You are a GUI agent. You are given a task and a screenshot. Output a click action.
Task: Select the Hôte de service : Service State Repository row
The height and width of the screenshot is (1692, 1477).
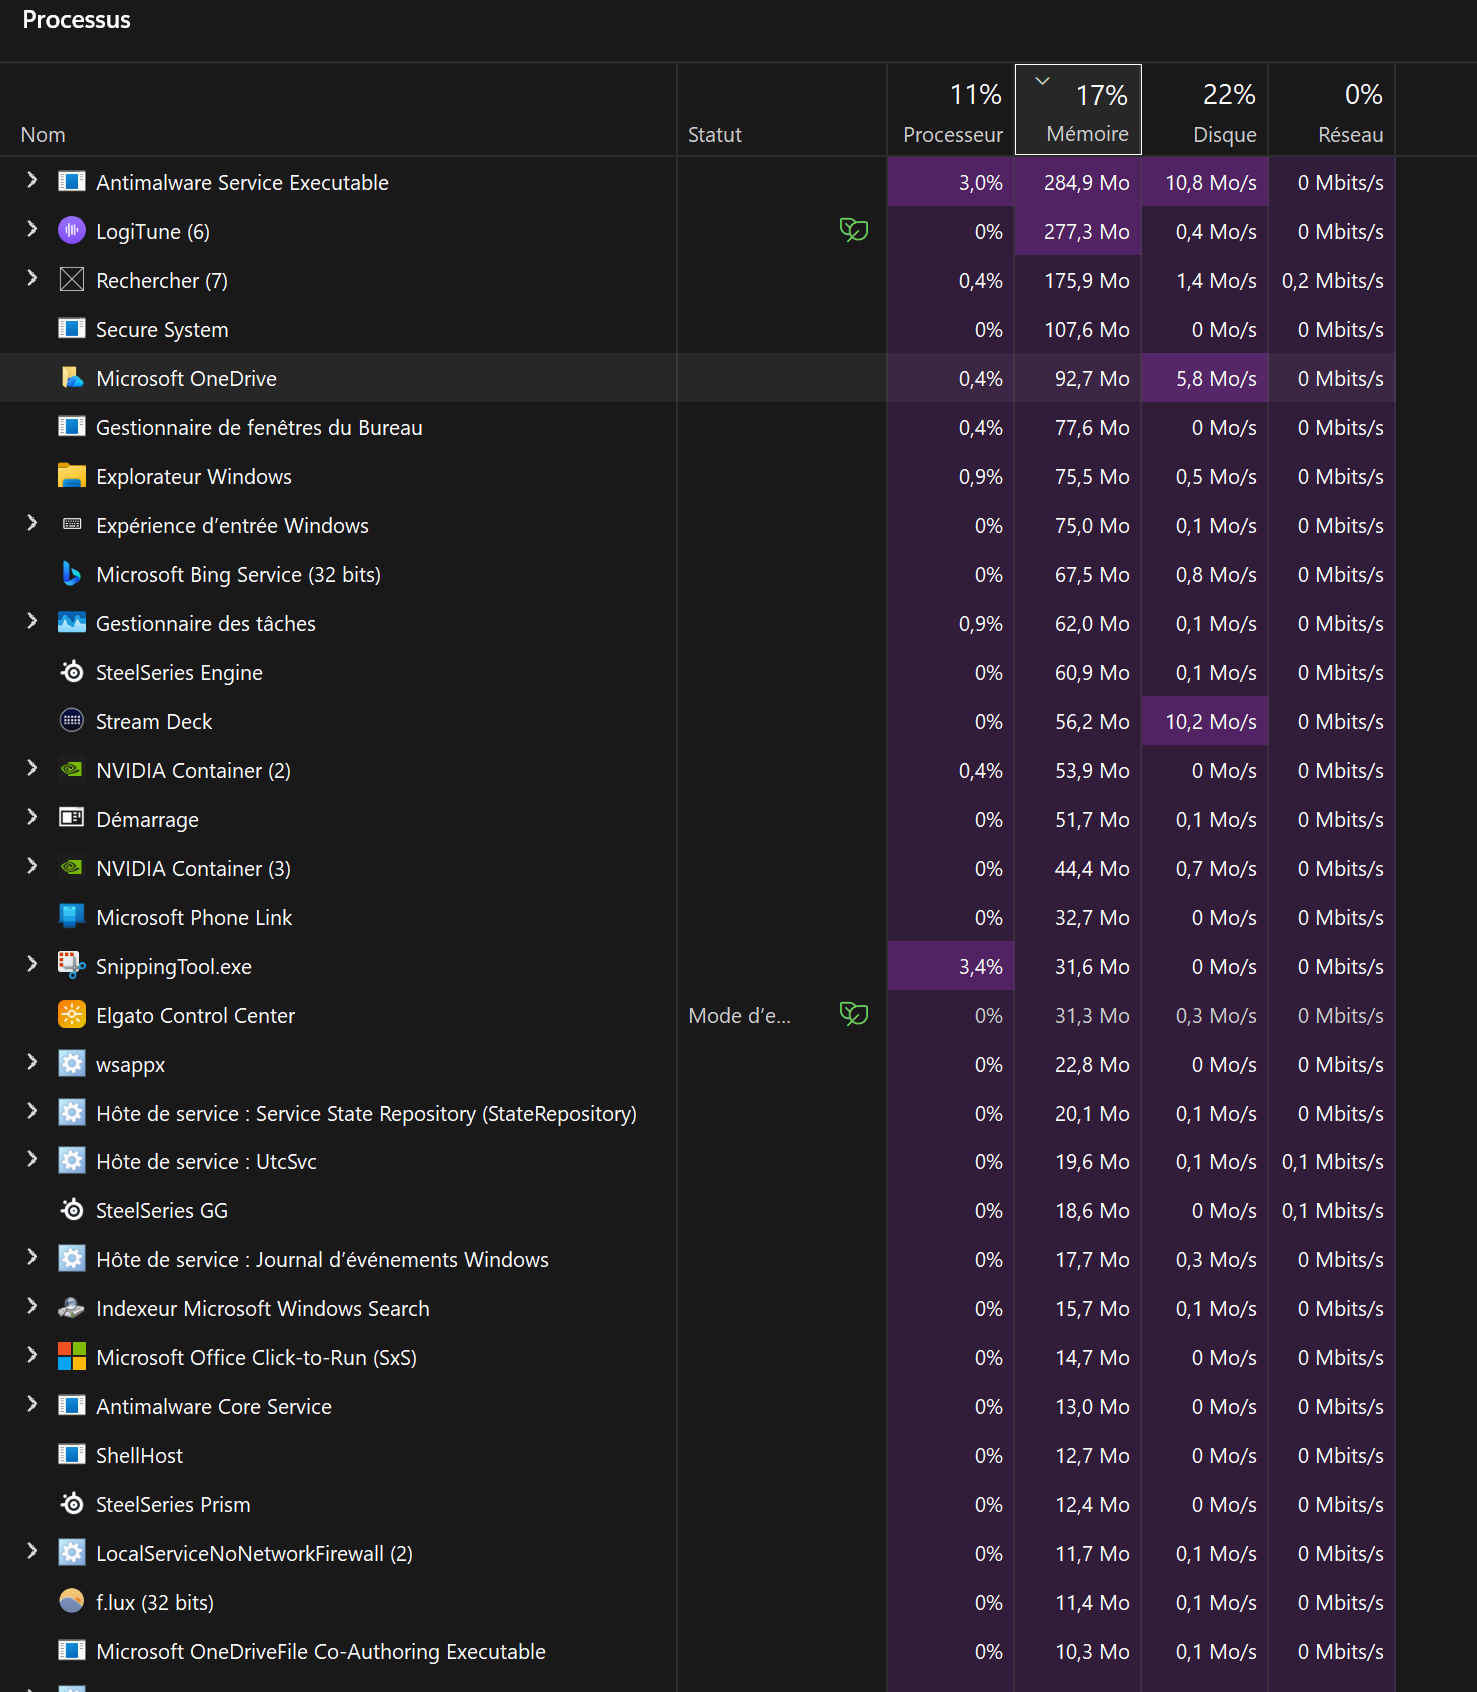[x=698, y=1113]
